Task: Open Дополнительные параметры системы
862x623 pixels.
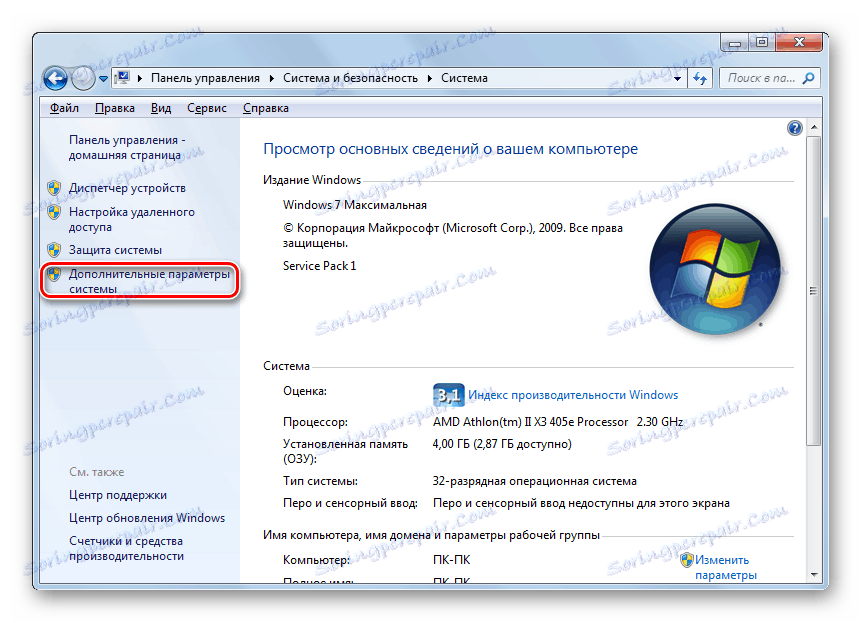Action: tap(149, 281)
